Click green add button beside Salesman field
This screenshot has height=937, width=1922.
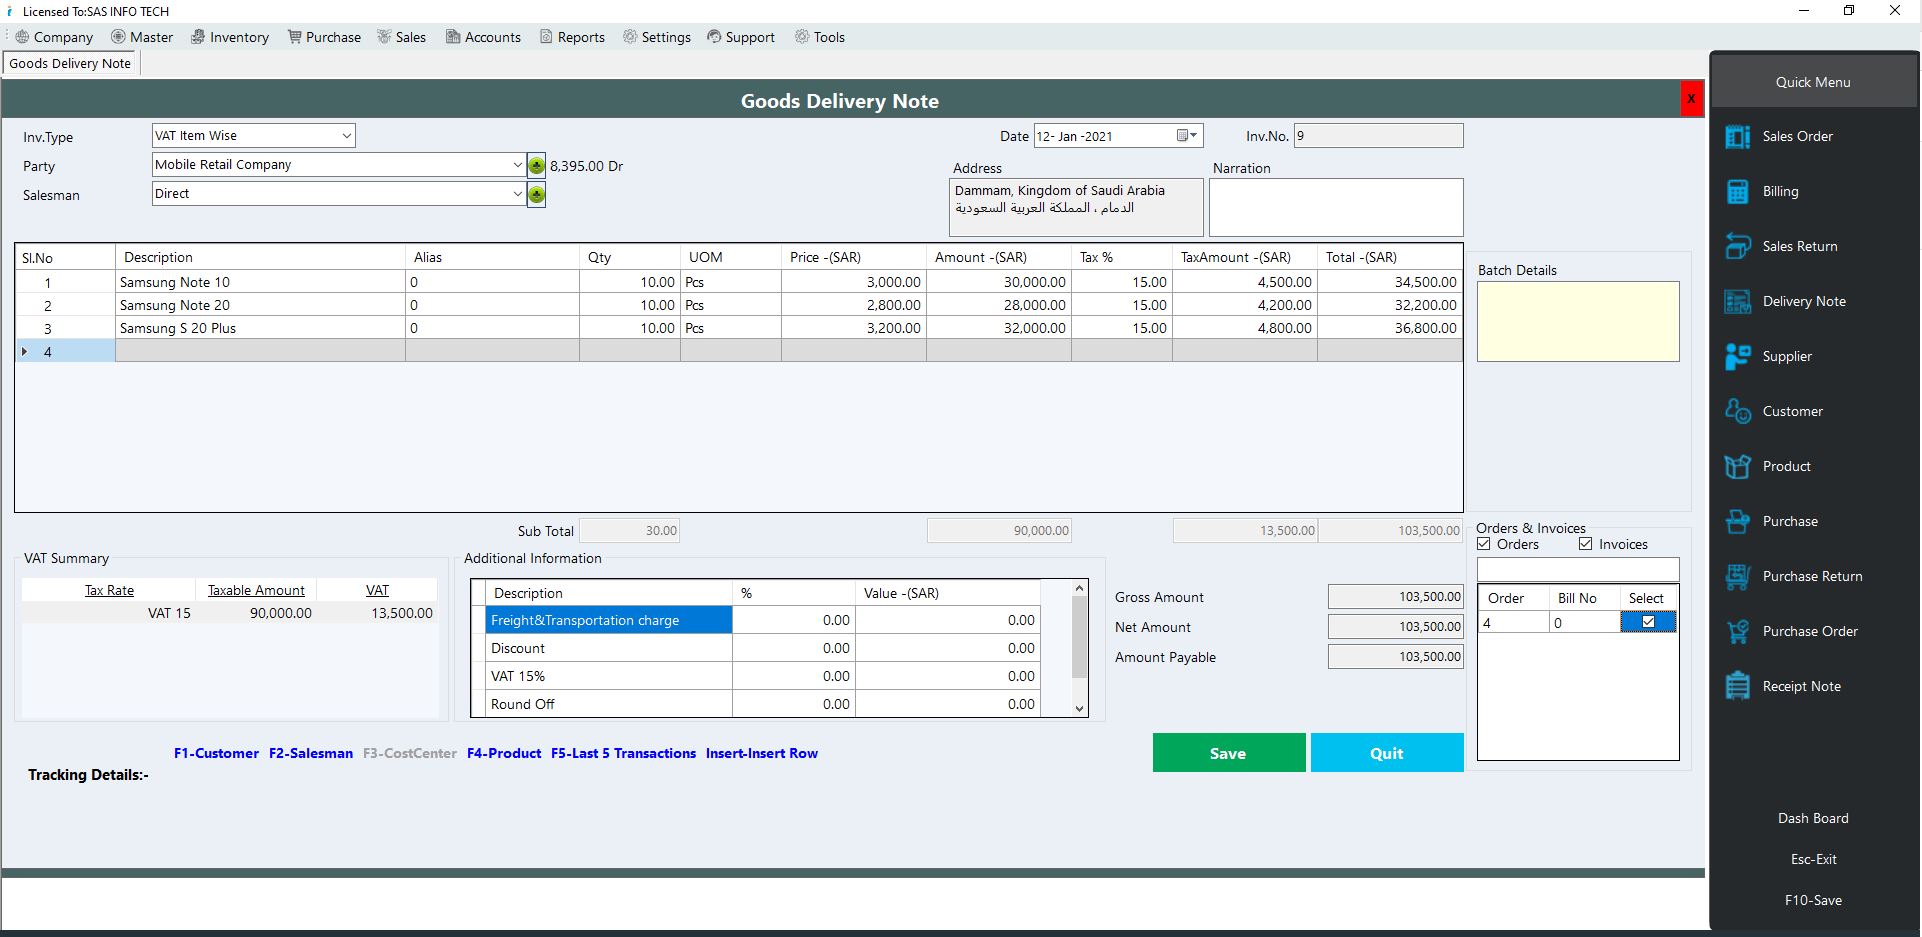click(x=537, y=194)
